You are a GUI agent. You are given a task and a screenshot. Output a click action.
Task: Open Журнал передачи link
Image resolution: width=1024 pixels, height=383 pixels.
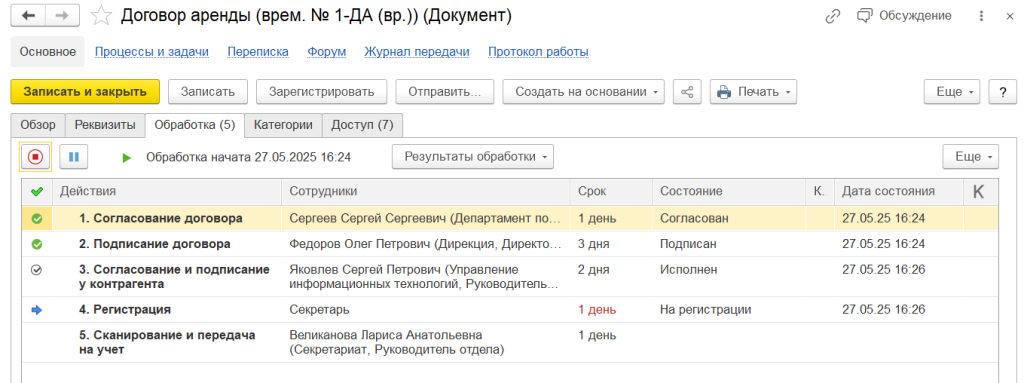pyautogui.click(x=417, y=52)
